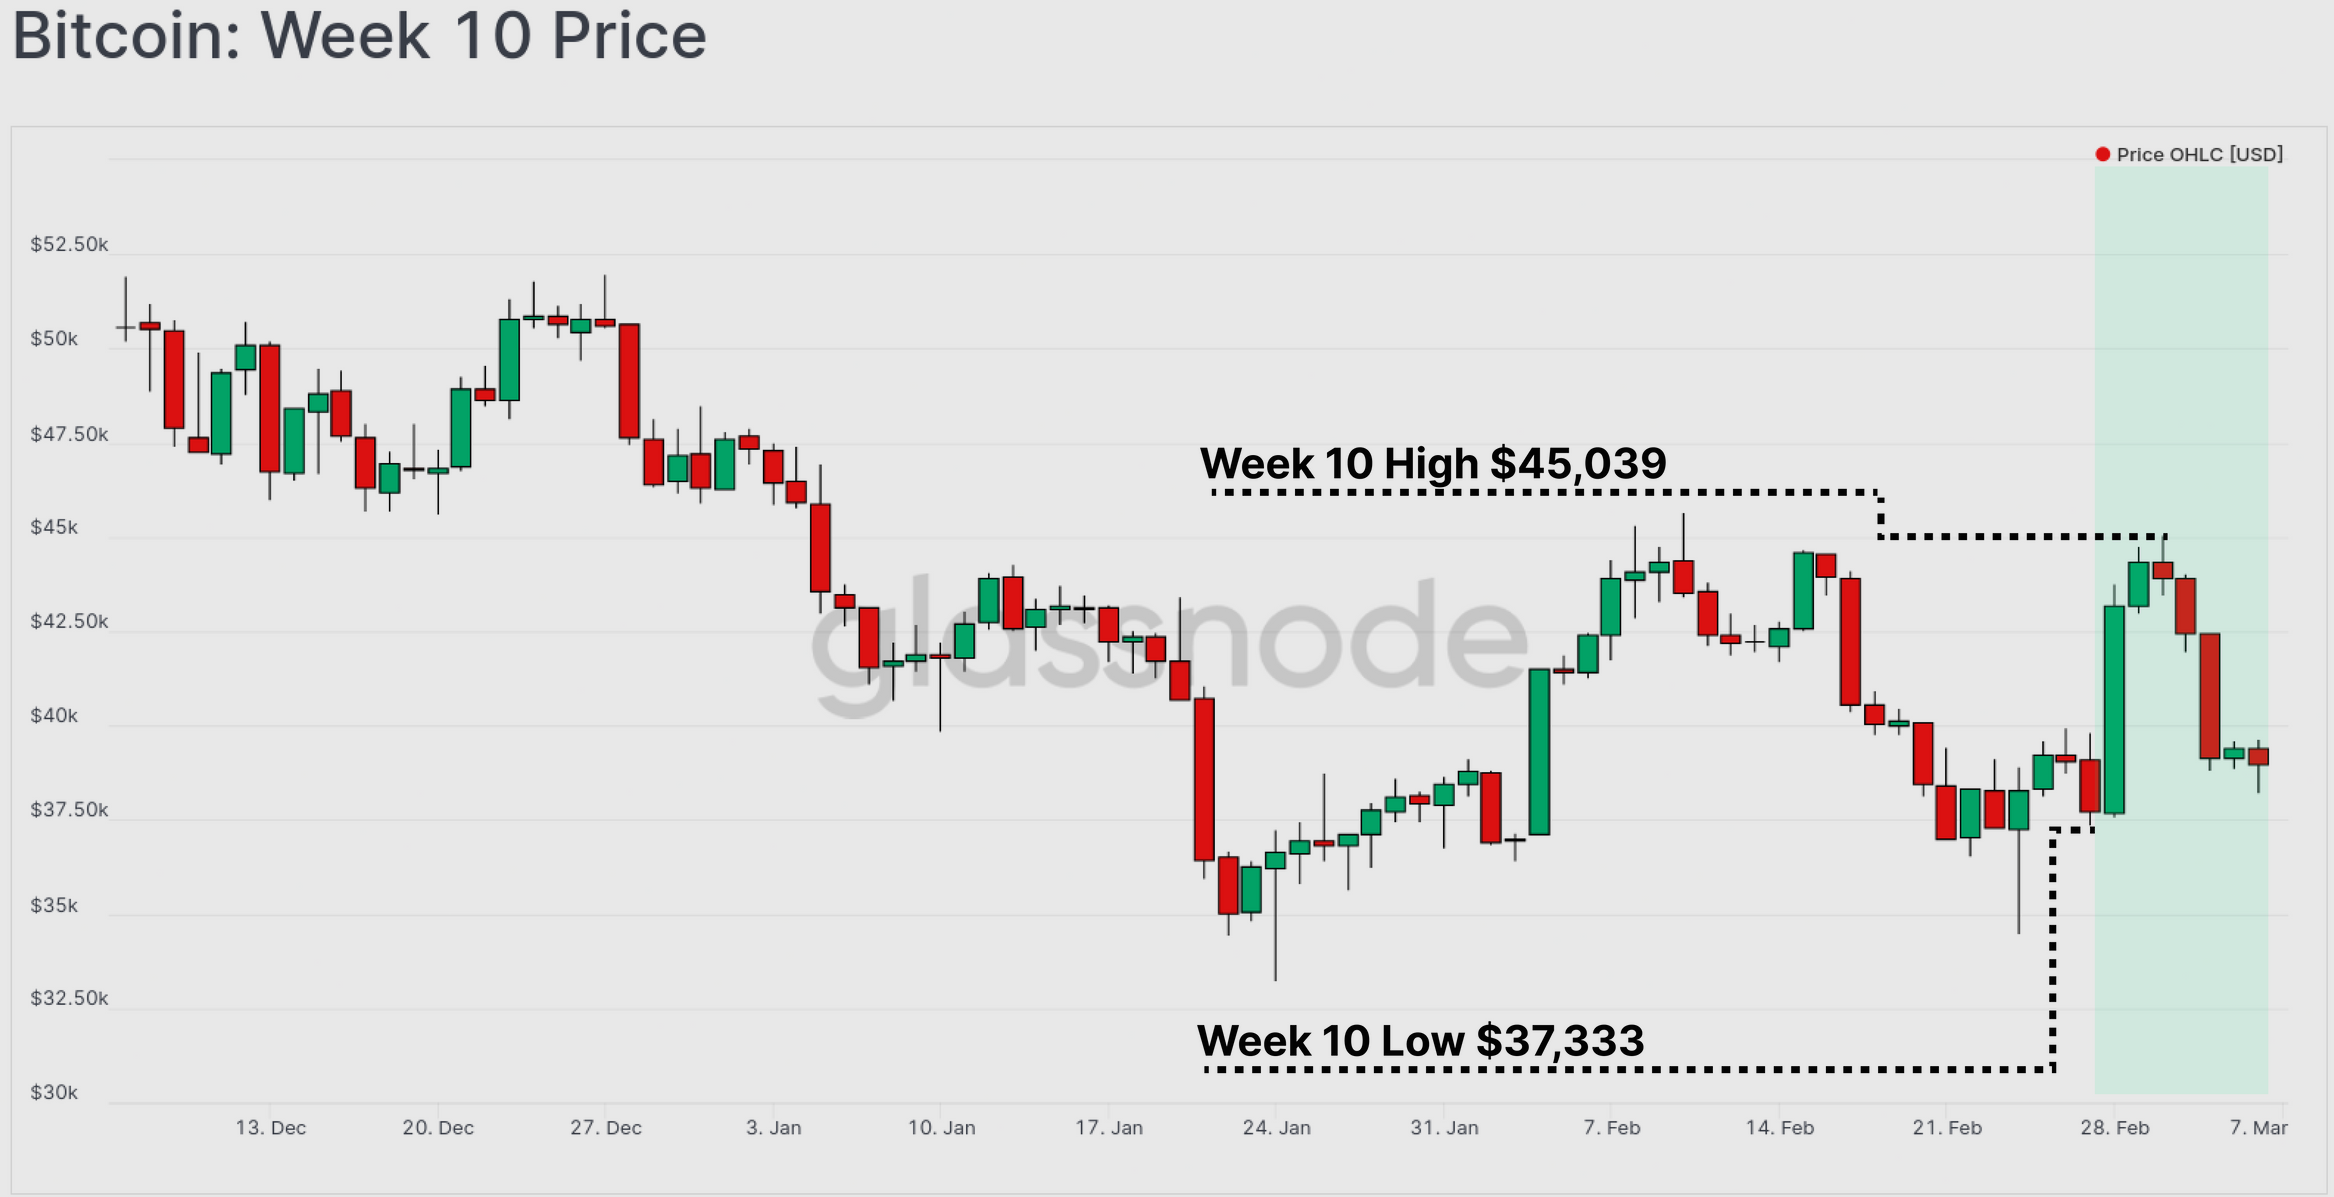This screenshot has height=1197, width=2334.
Task: Click the red Price OHLC legend dot
Action: pos(2102,154)
